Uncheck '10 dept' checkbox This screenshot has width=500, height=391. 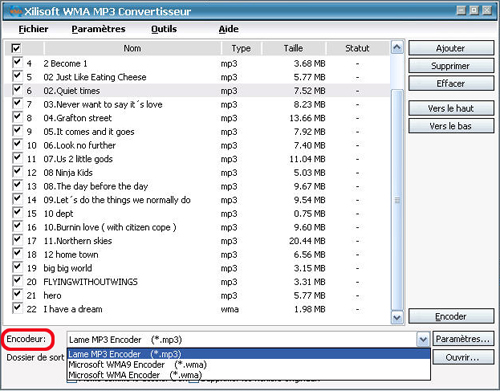coord(17,213)
